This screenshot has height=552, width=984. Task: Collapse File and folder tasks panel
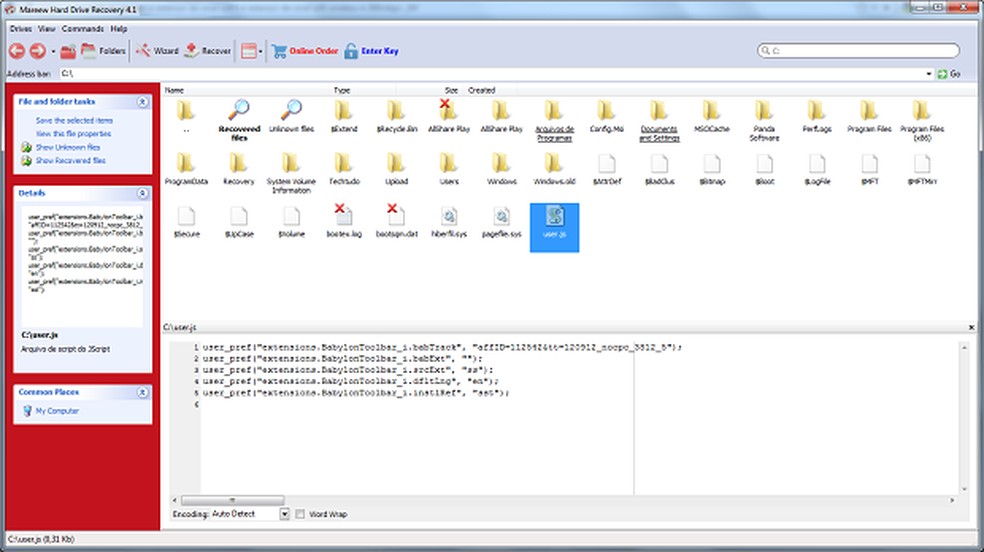[142, 102]
